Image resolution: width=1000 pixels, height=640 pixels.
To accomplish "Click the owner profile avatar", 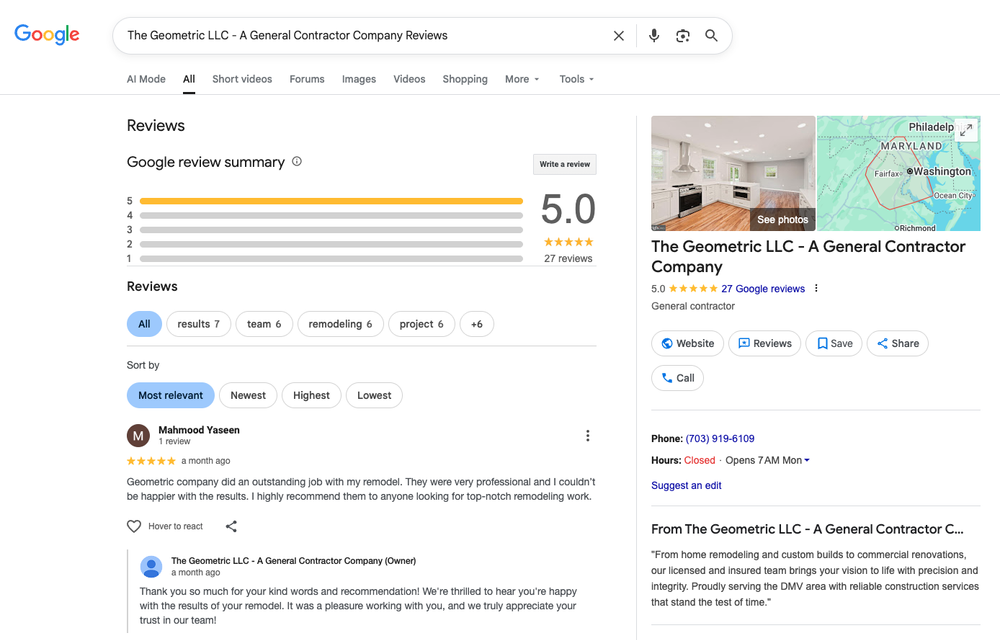I will click(151, 567).
